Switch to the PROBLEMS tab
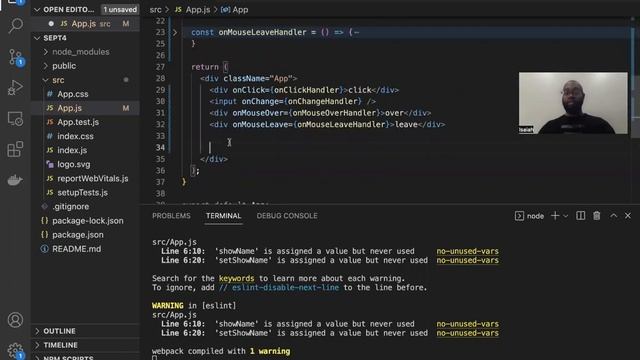Viewport: 640px width, 360px height. (x=171, y=216)
